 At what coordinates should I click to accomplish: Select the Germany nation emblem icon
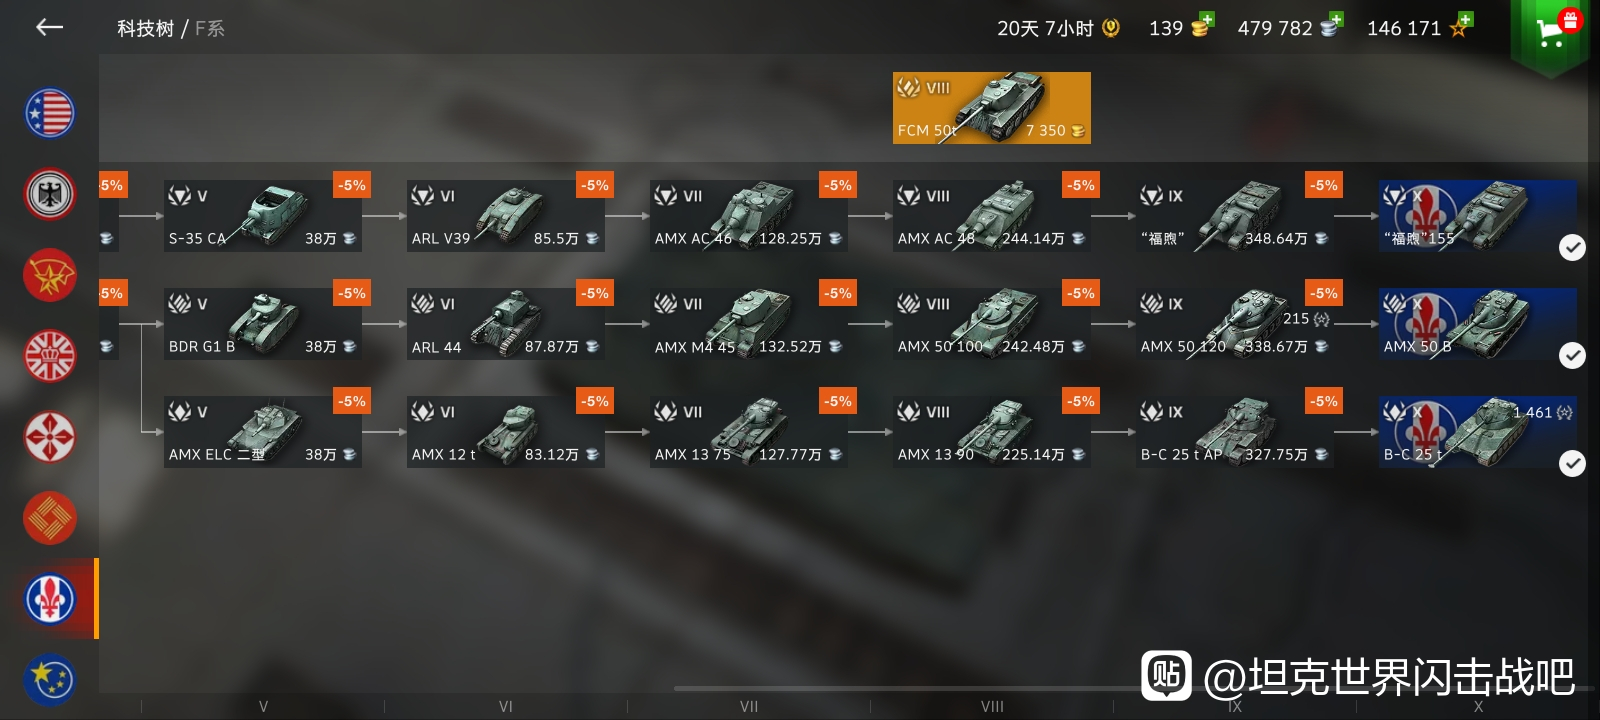click(x=49, y=194)
